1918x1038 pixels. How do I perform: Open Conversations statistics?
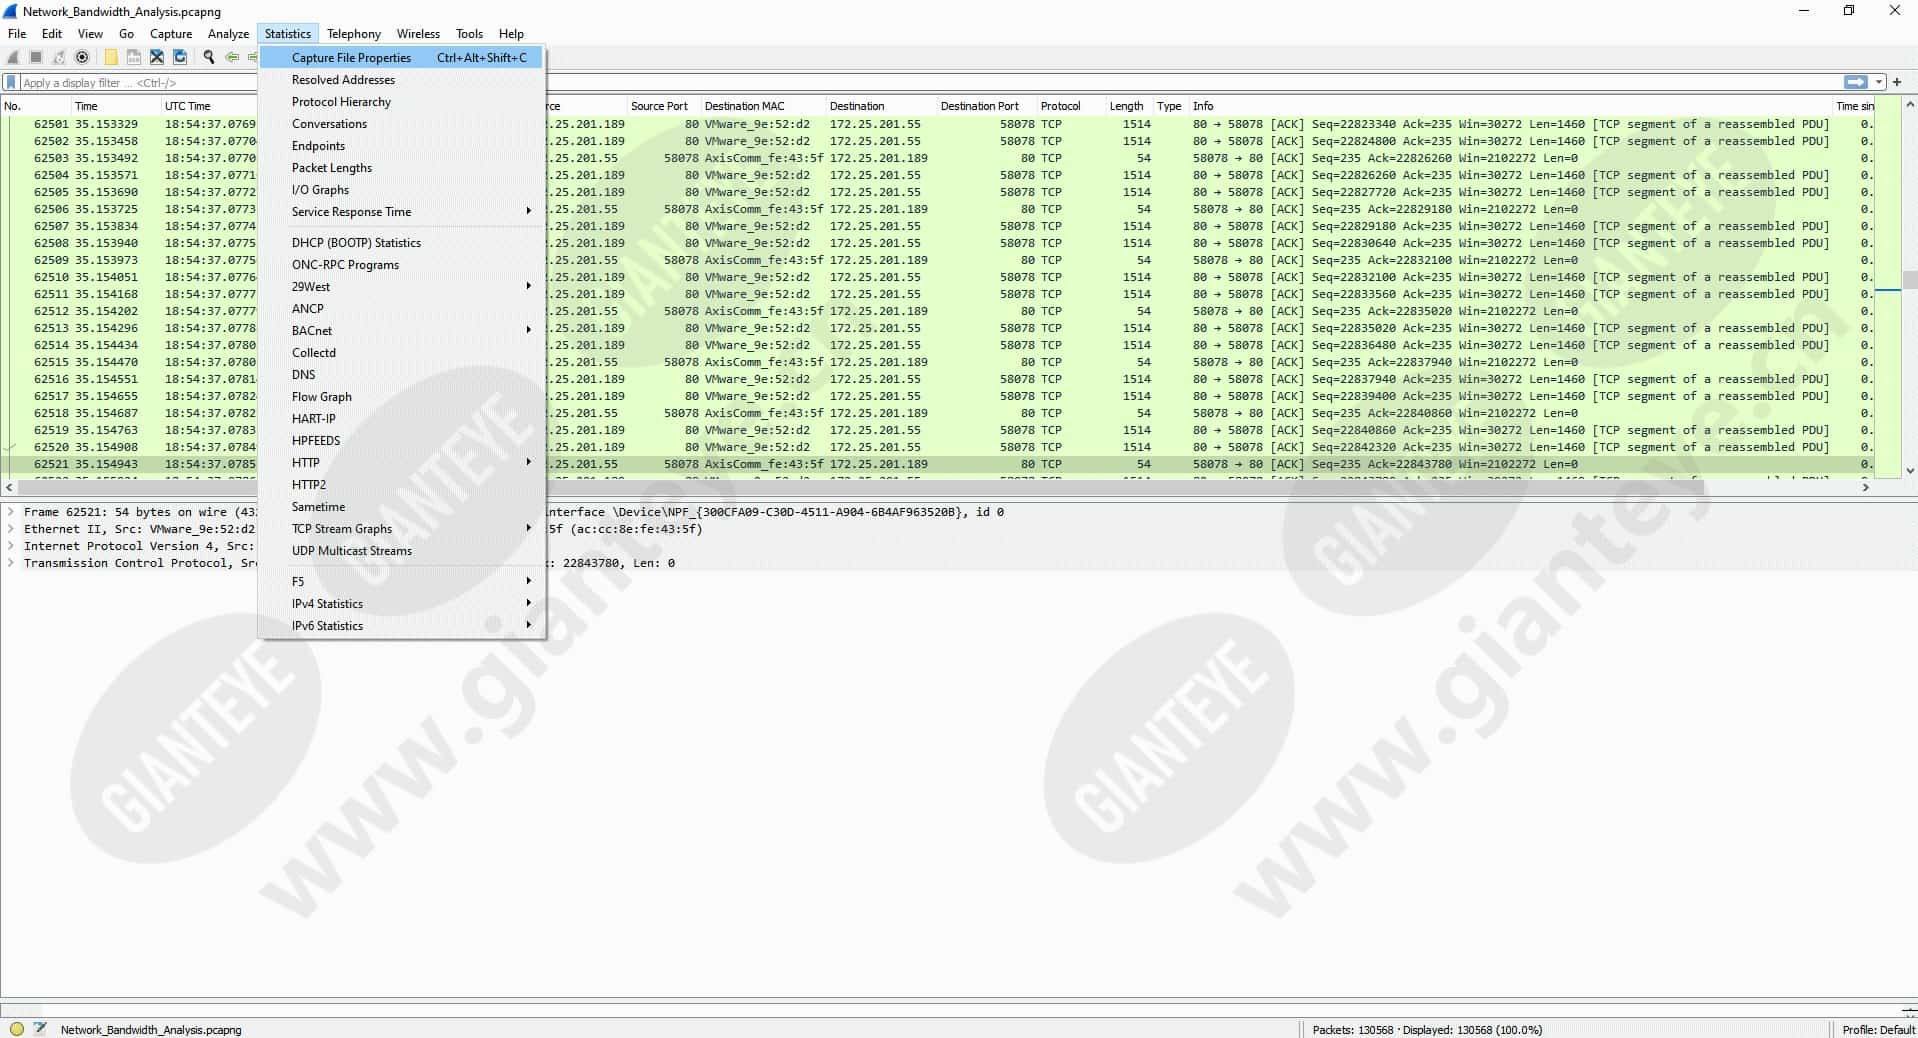coord(401,123)
